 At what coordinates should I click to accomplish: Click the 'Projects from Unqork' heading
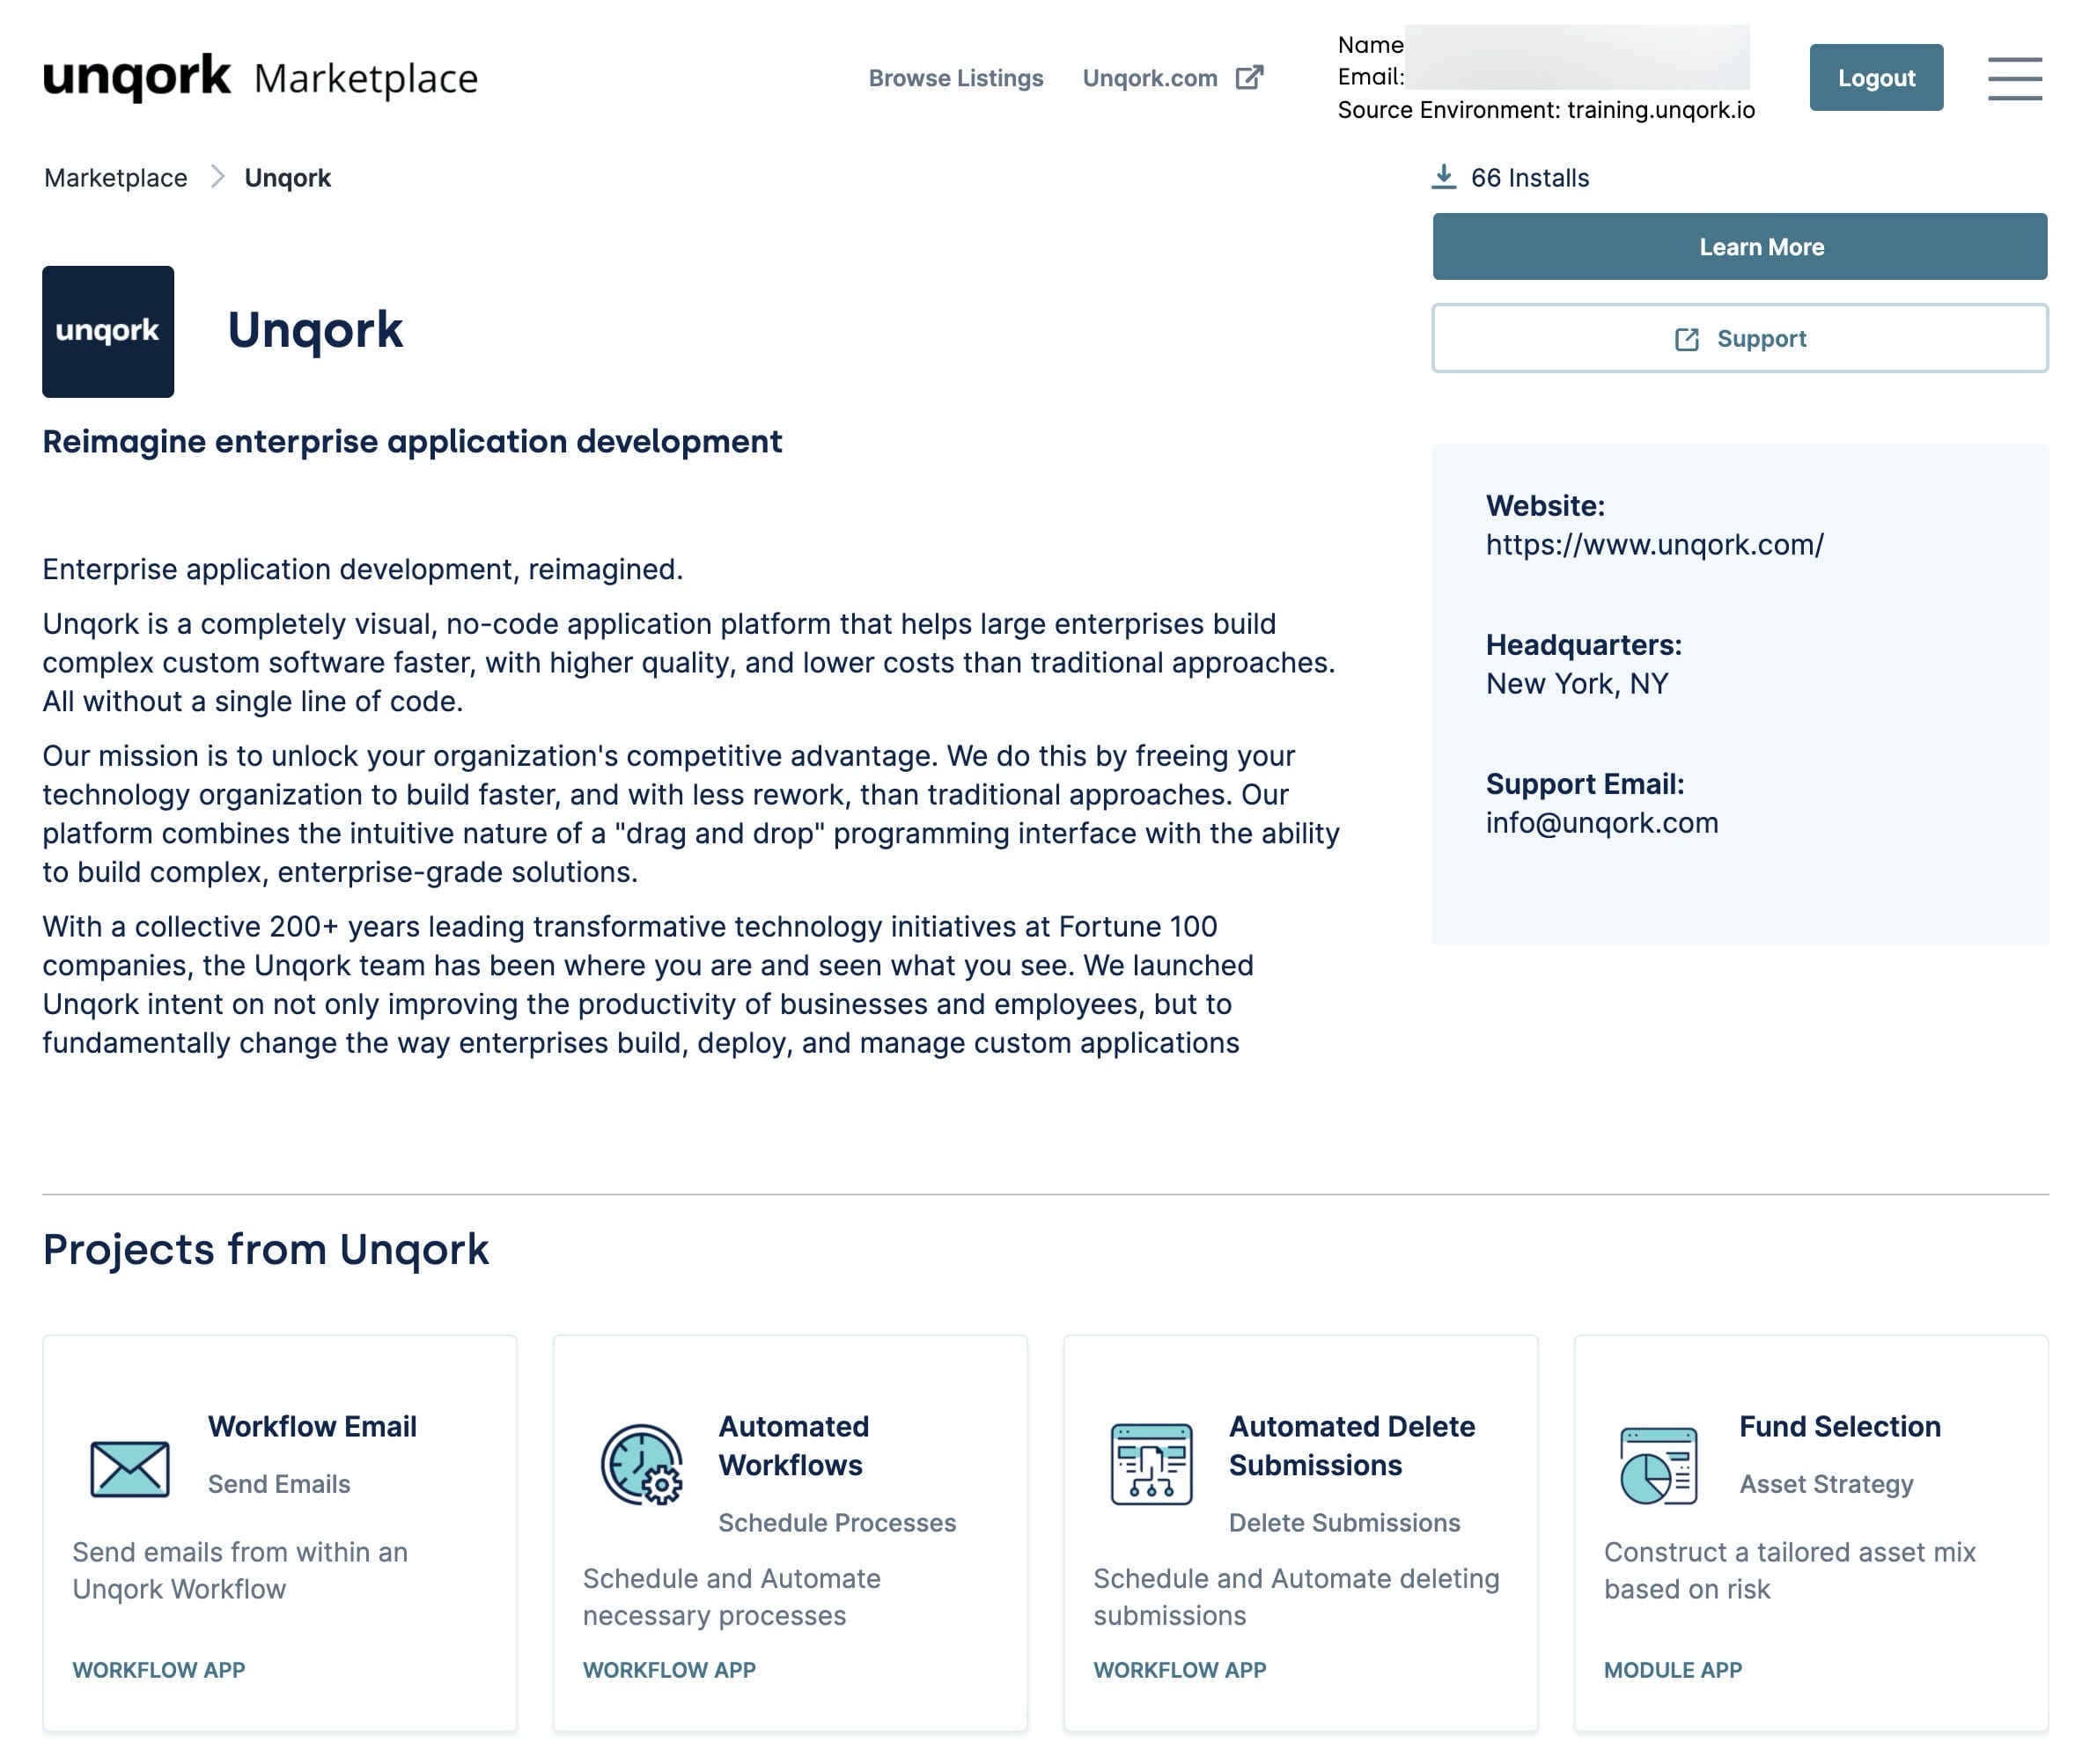click(x=266, y=1250)
